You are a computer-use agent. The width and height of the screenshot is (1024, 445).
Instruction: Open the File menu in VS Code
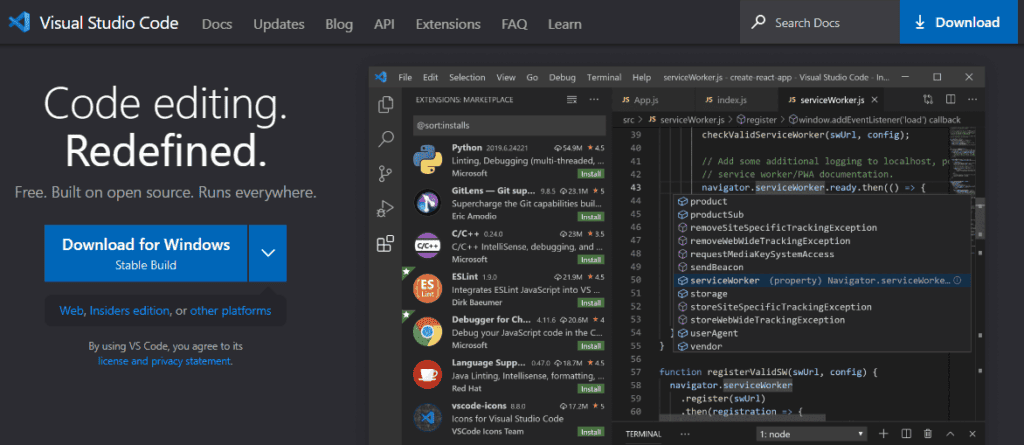405,77
